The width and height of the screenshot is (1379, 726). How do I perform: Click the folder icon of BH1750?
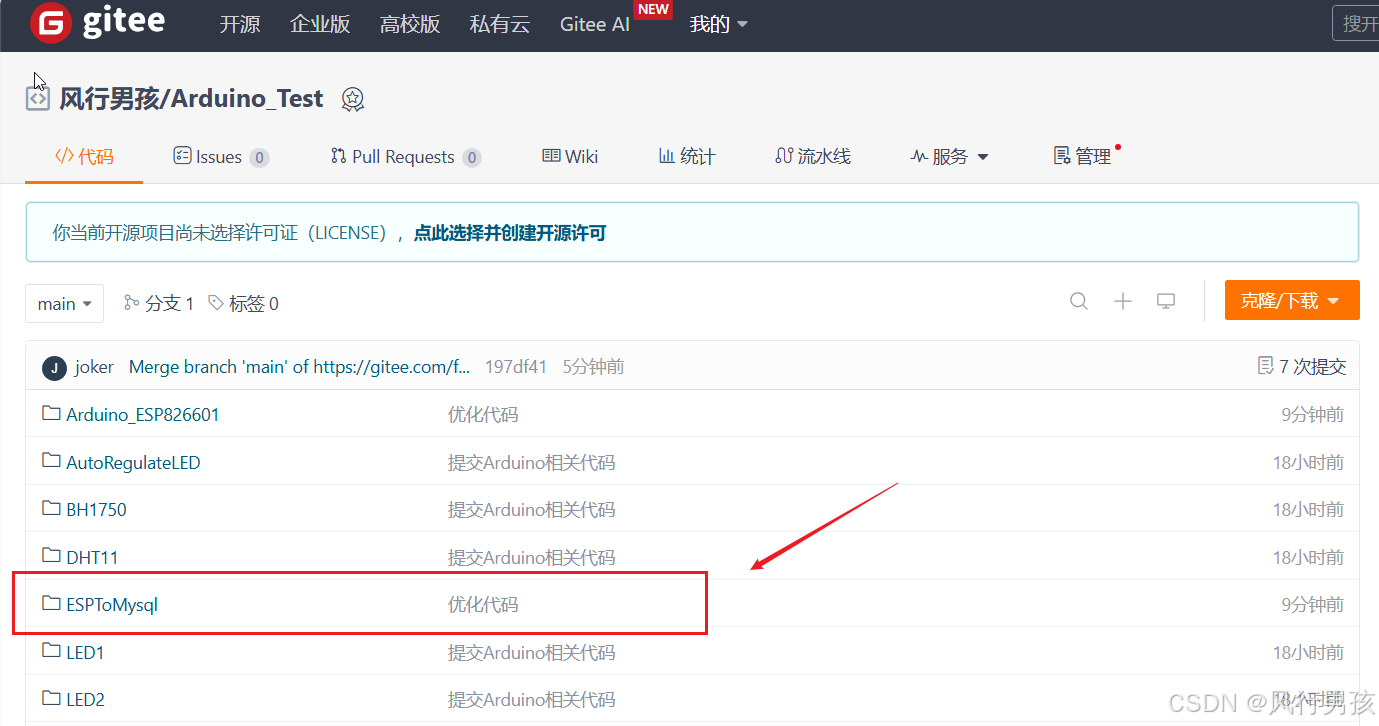point(51,508)
